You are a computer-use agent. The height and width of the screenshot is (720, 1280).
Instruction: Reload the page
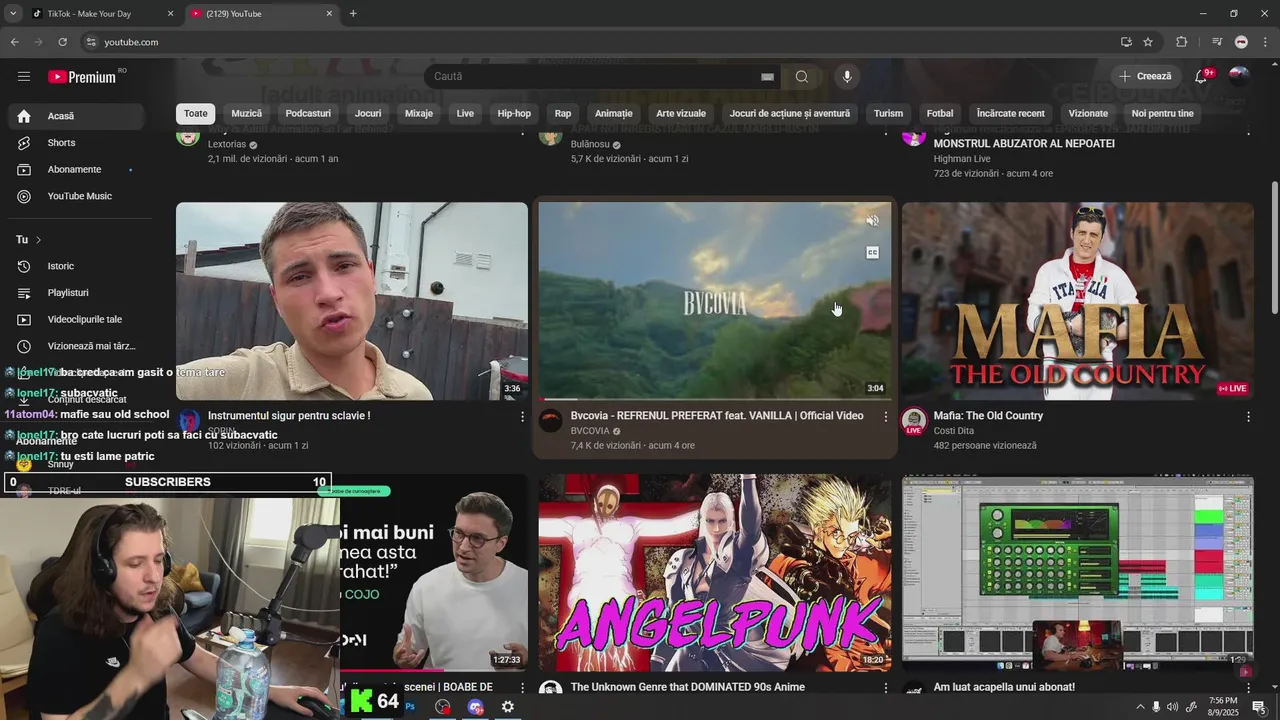(x=62, y=42)
